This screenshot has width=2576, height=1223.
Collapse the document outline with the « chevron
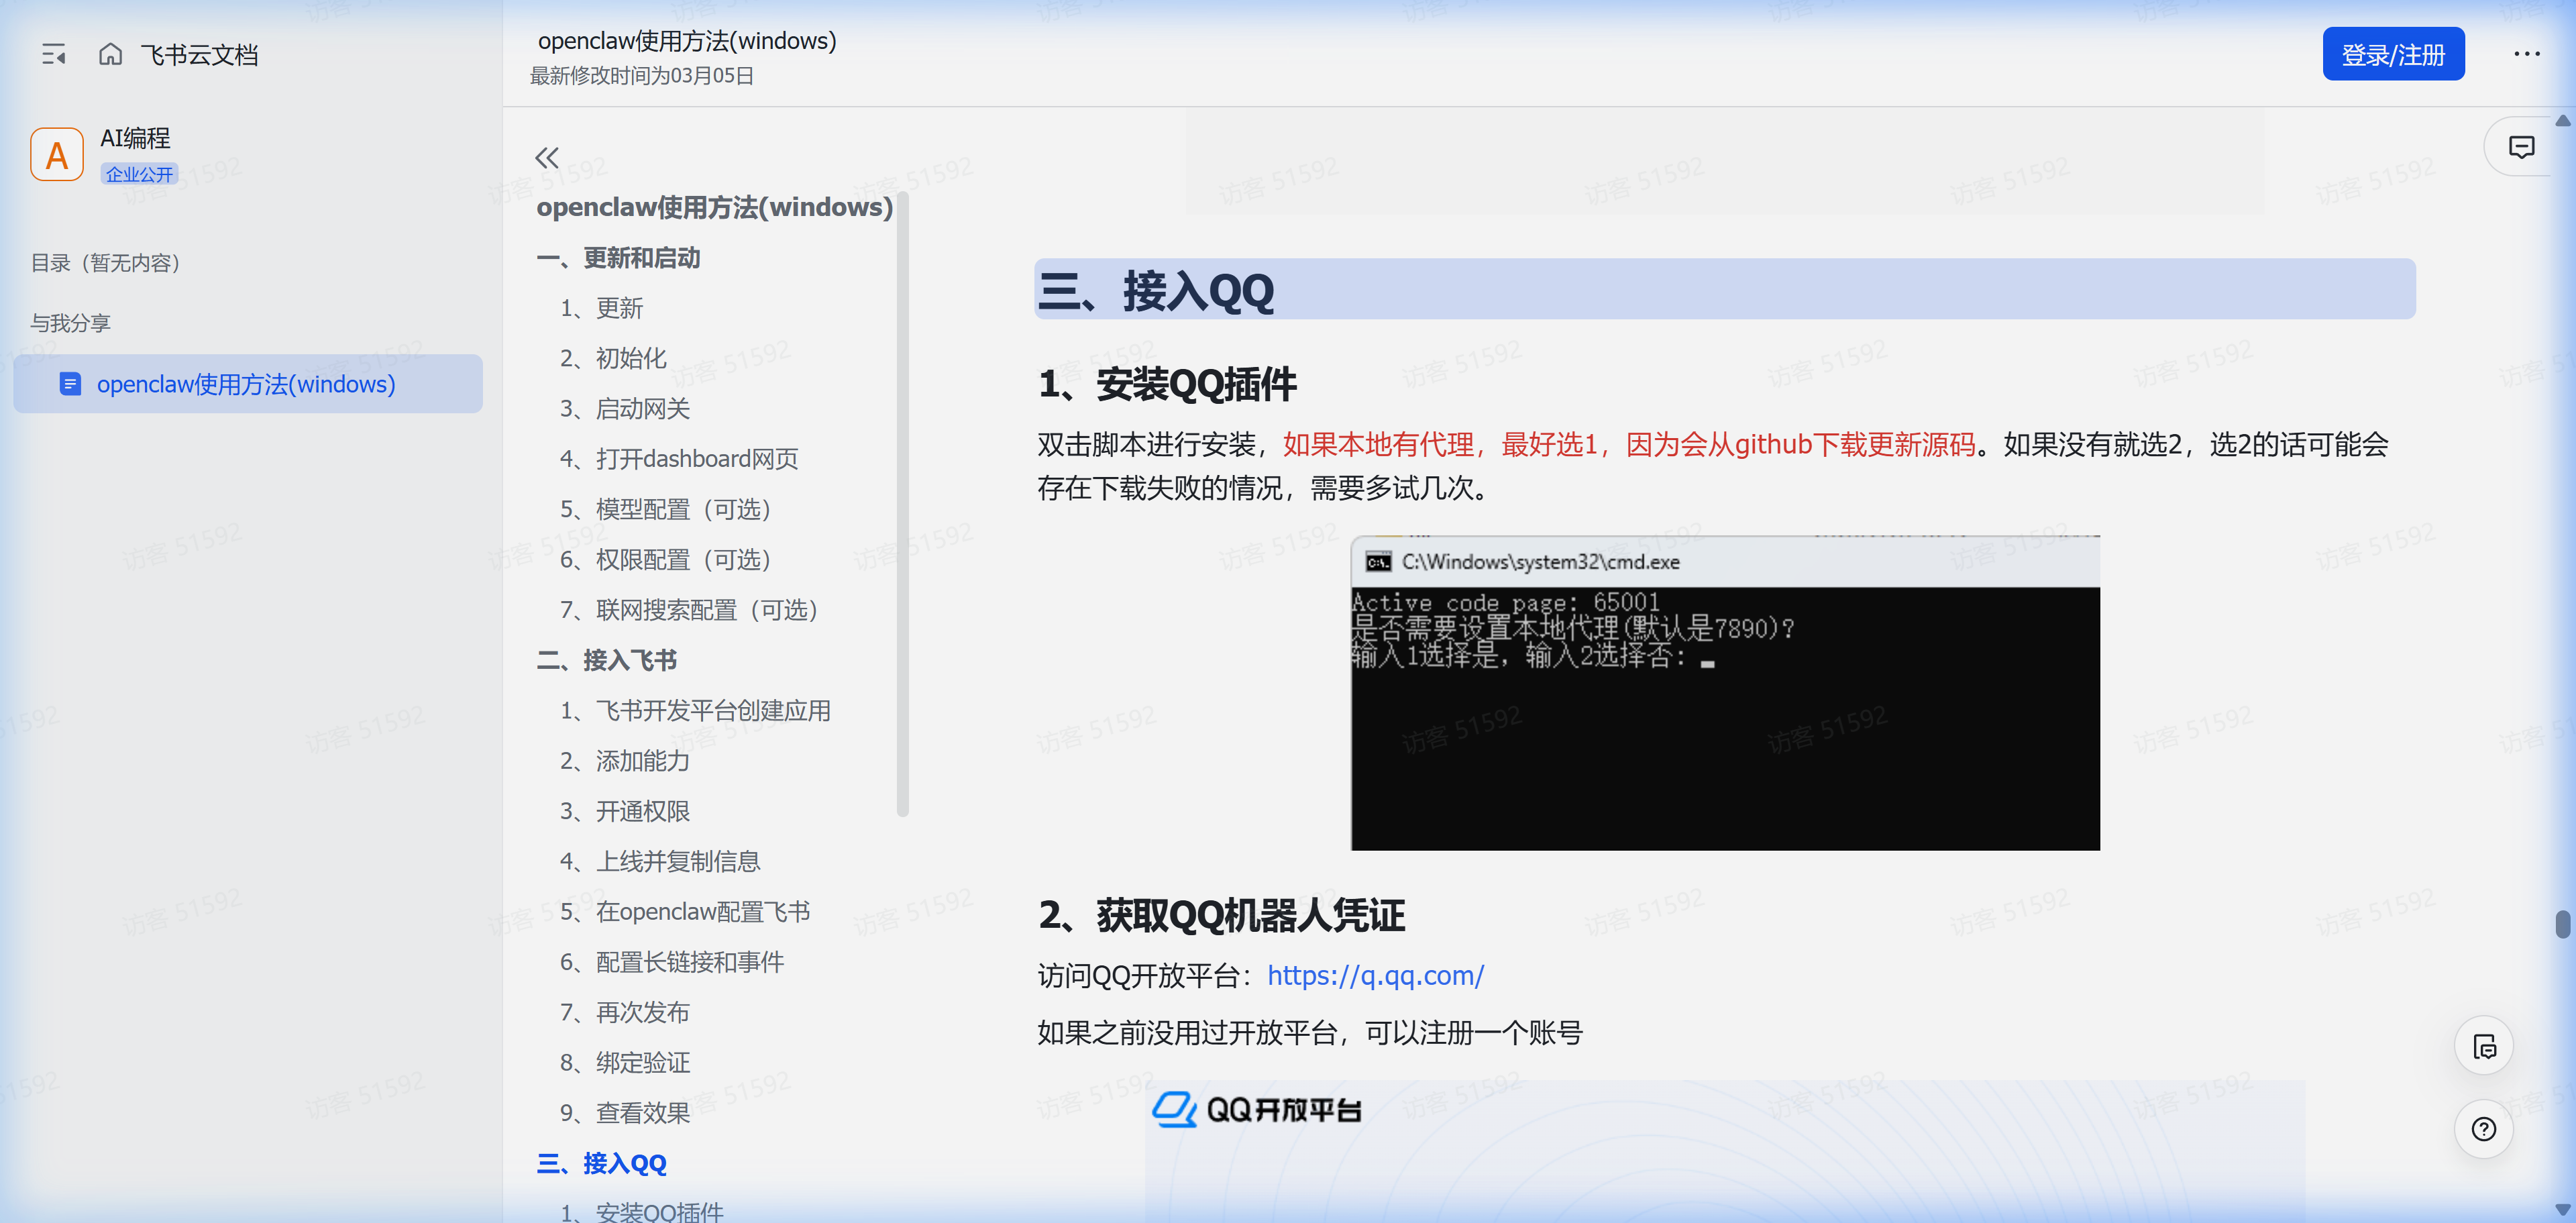coord(546,157)
